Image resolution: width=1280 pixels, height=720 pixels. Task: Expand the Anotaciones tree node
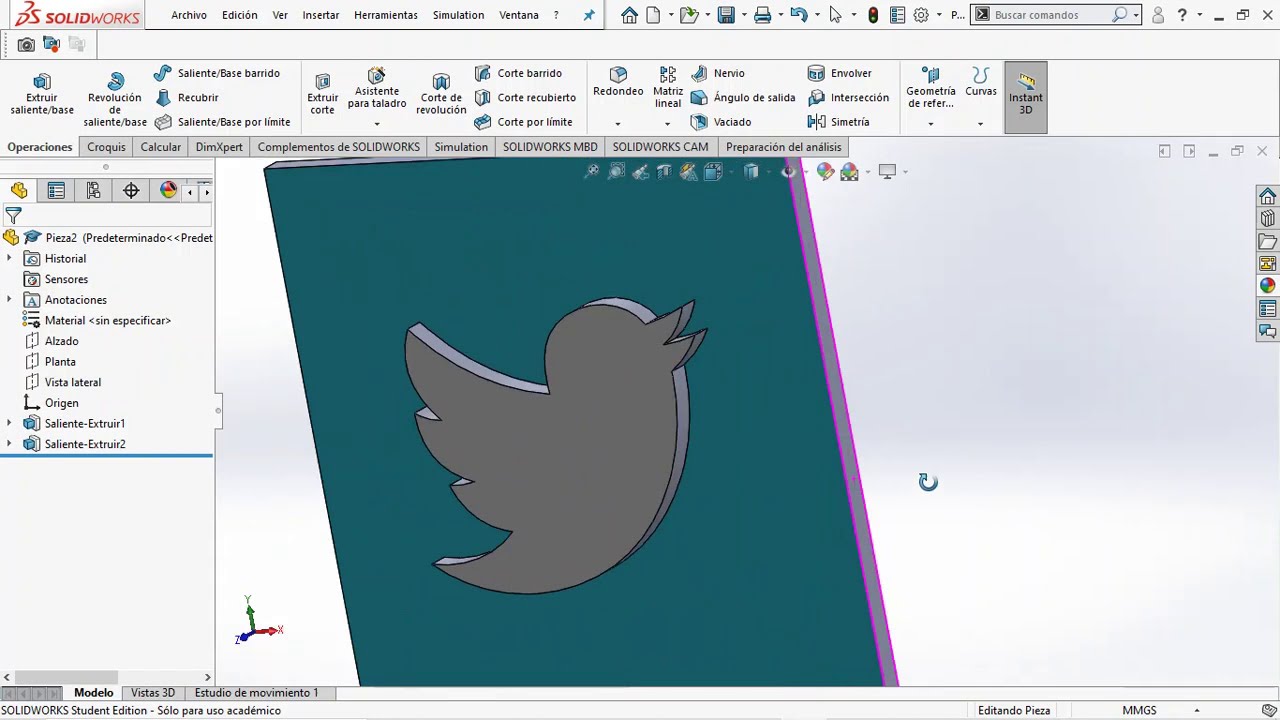[9, 300]
